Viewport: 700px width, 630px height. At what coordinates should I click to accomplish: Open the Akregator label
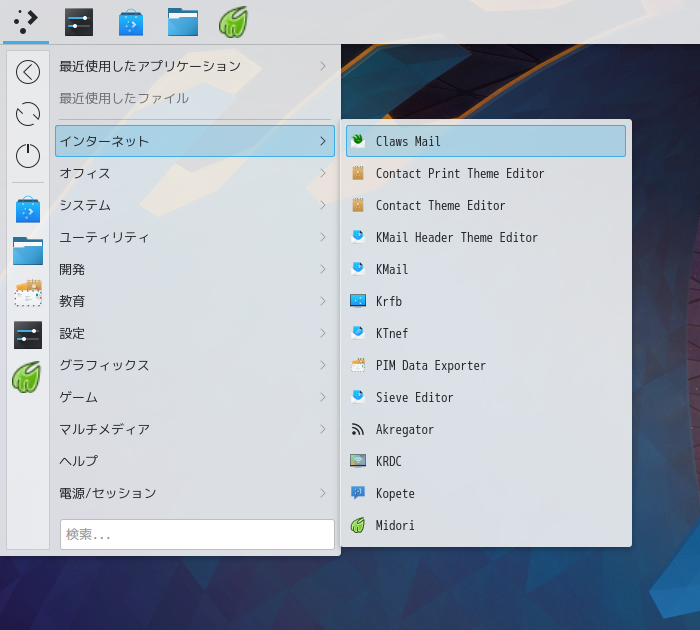(405, 429)
